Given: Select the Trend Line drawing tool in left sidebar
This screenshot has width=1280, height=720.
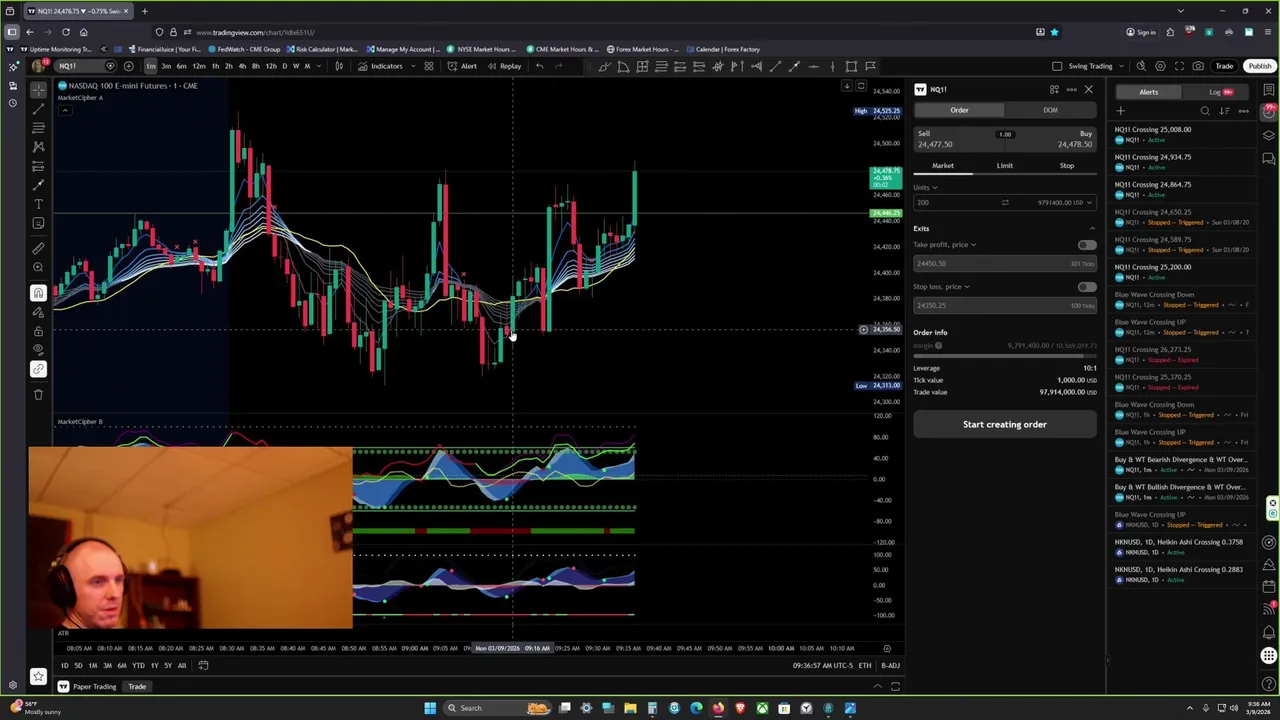Looking at the screenshot, I should [38, 108].
